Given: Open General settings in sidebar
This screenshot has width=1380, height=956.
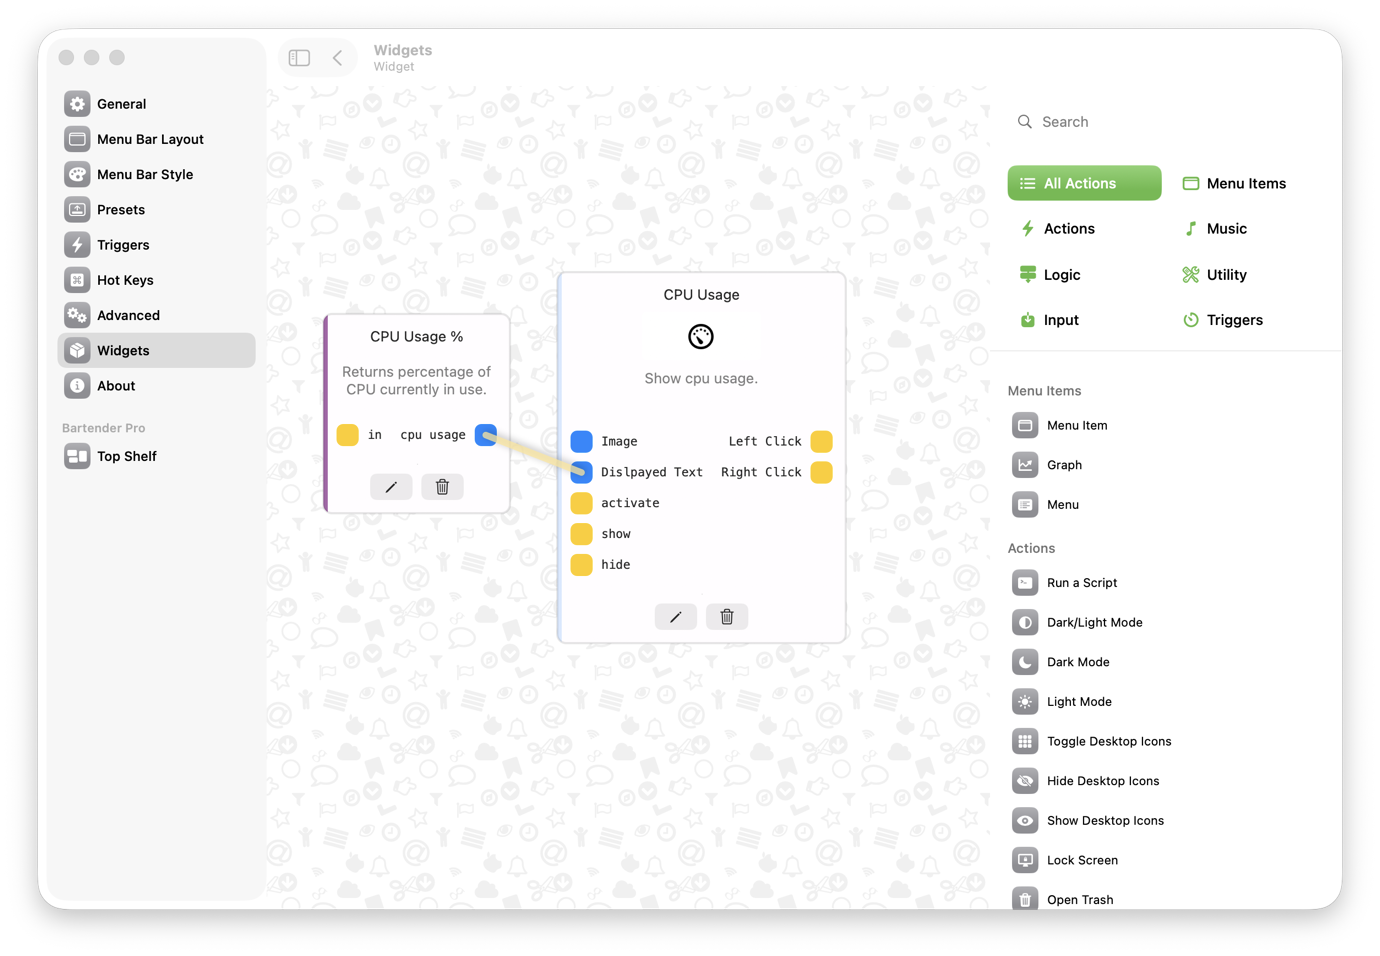Looking at the screenshot, I should tap(156, 104).
